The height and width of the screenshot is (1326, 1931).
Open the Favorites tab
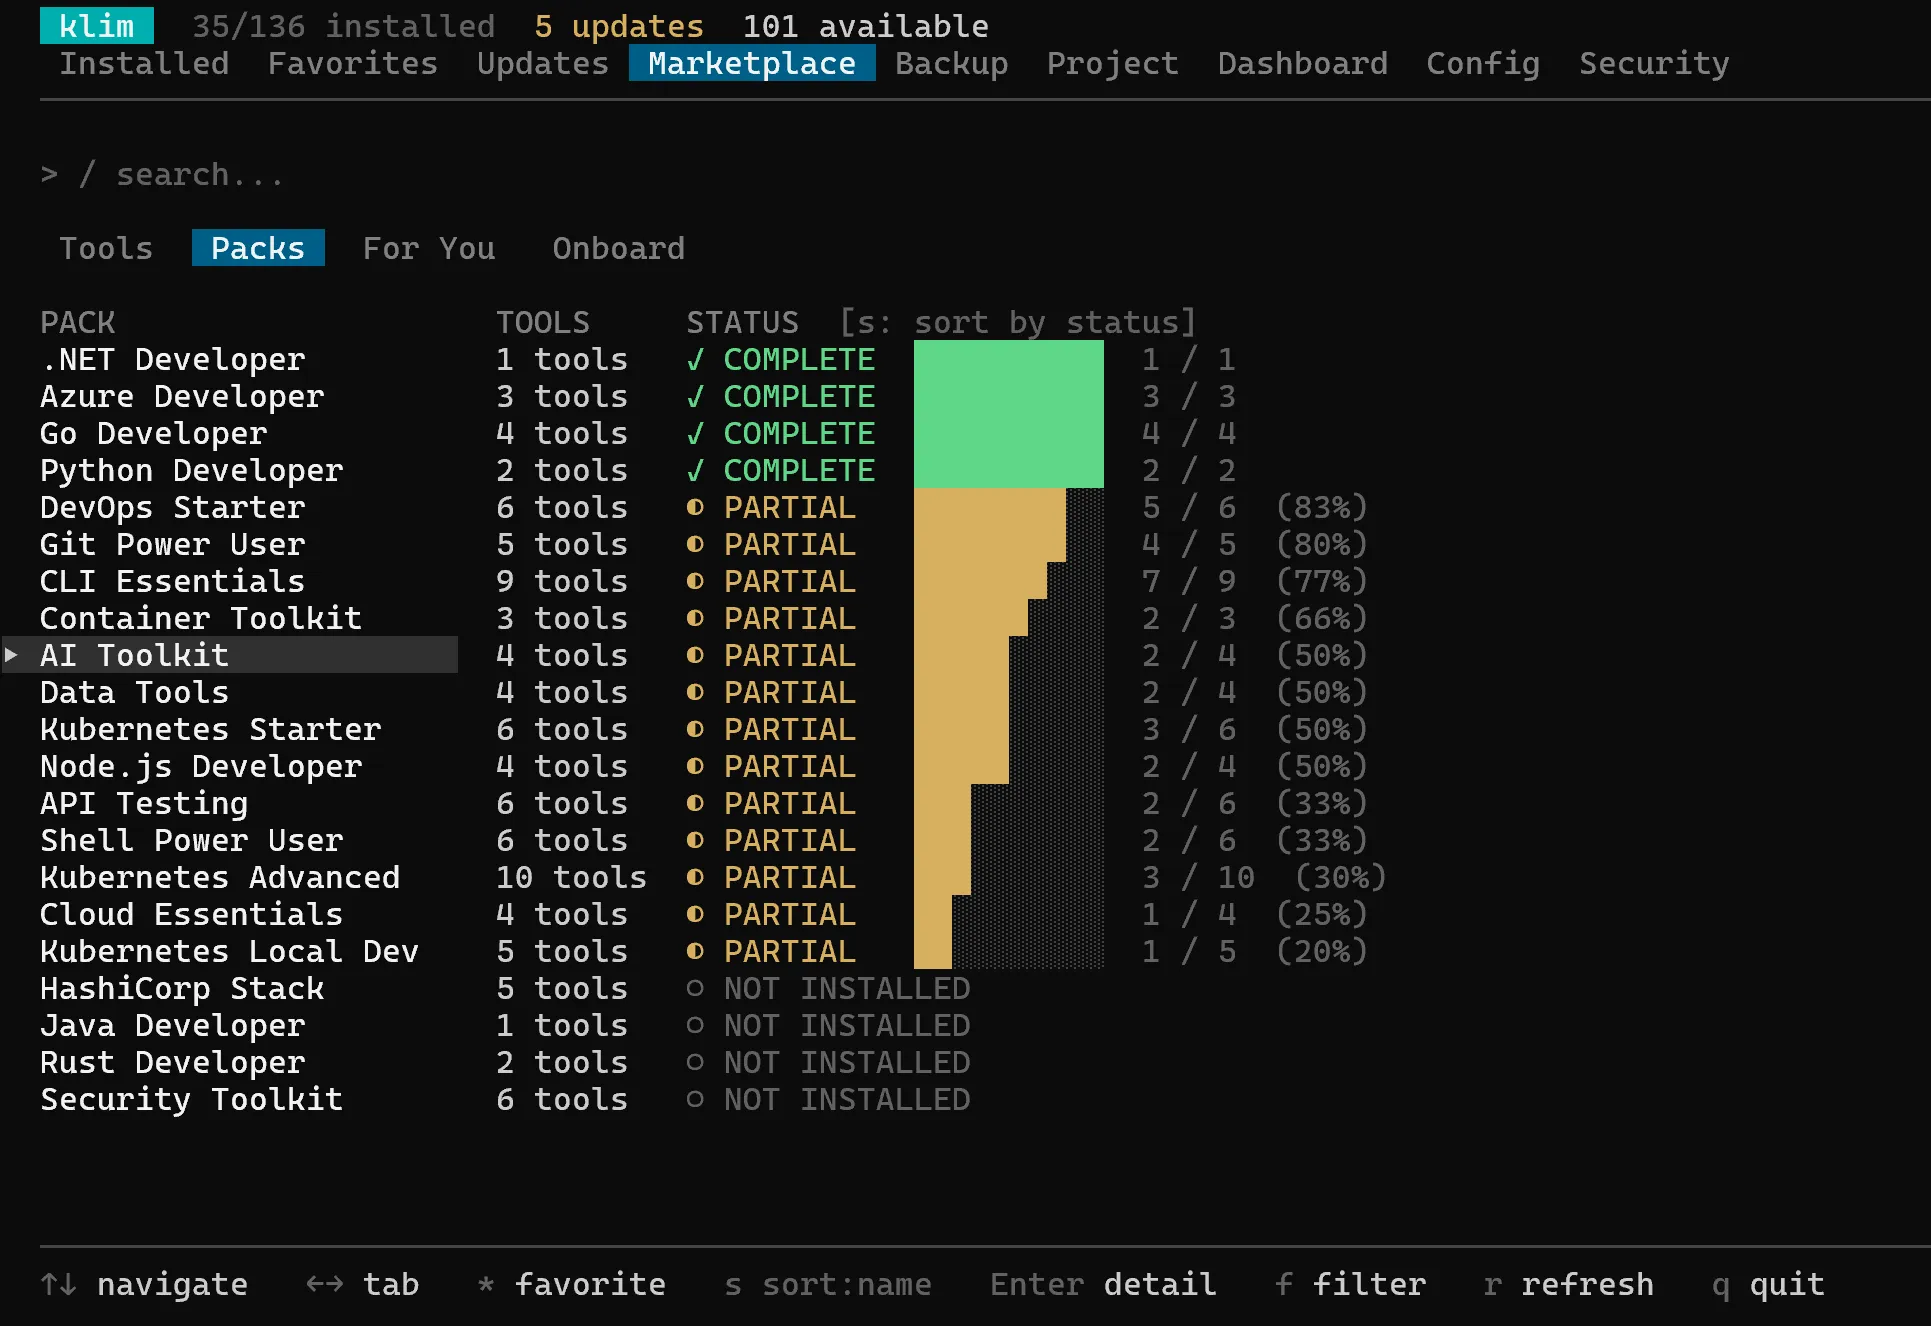pyautogui.click(x=352, y=63)
